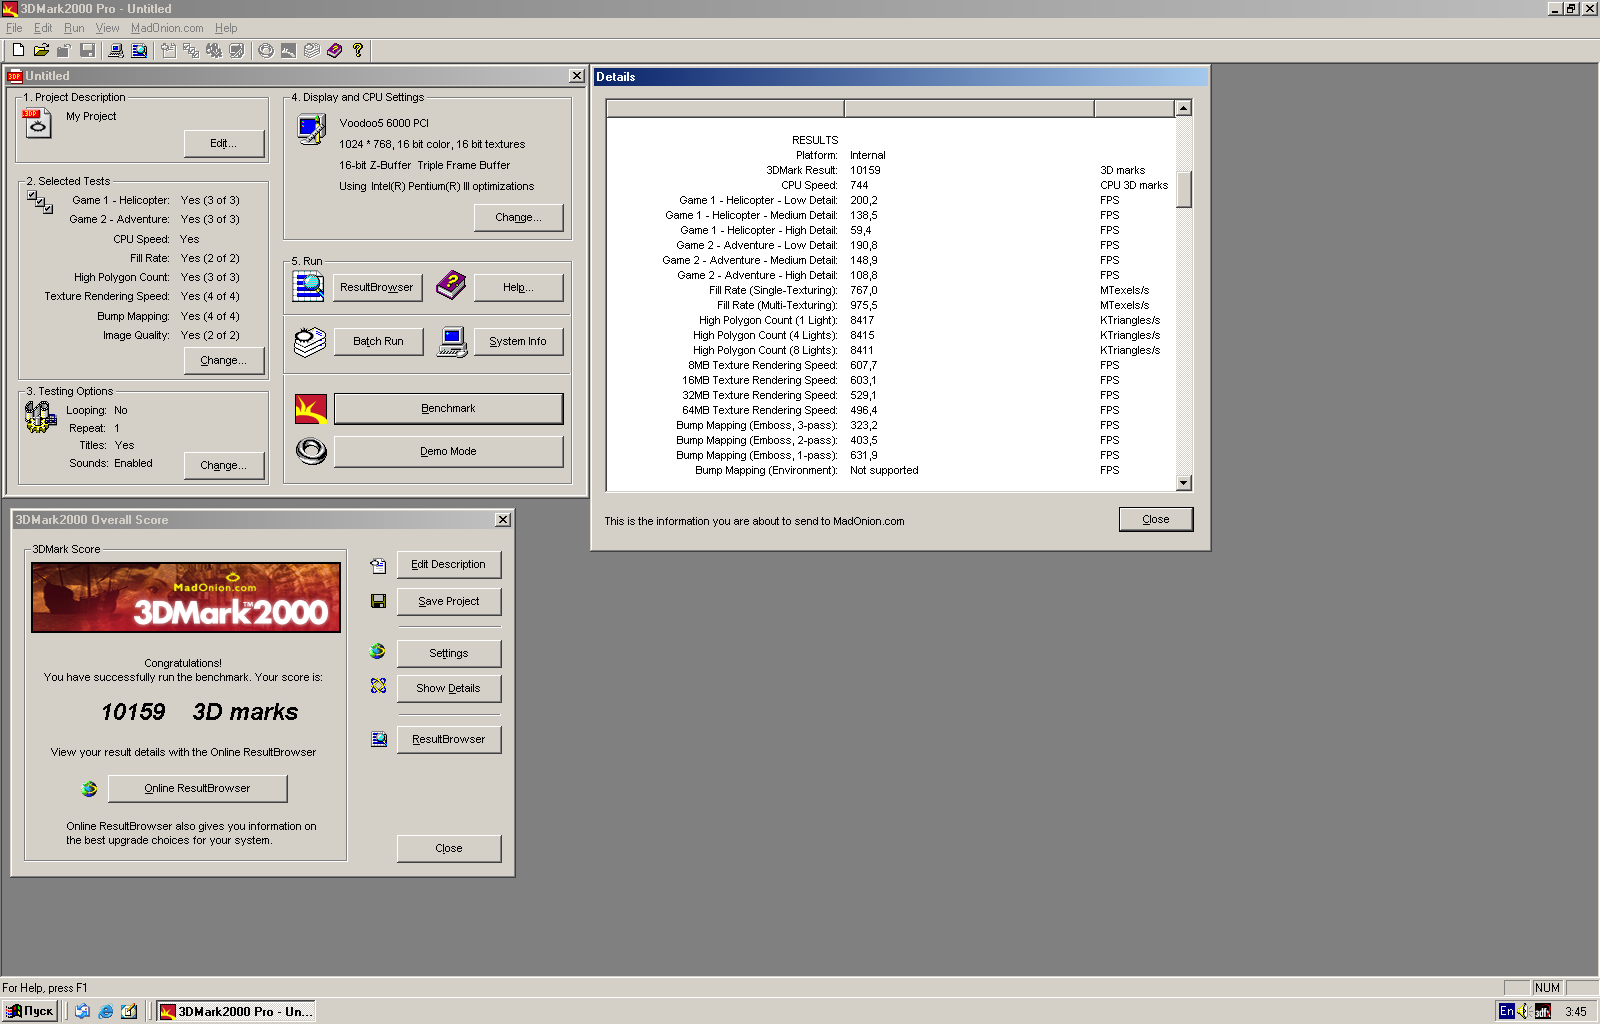Click the floppy disk icon beside Save Project
Image resolution: width=1600 pixels, height=1024 pixels.
pos(378,601)
